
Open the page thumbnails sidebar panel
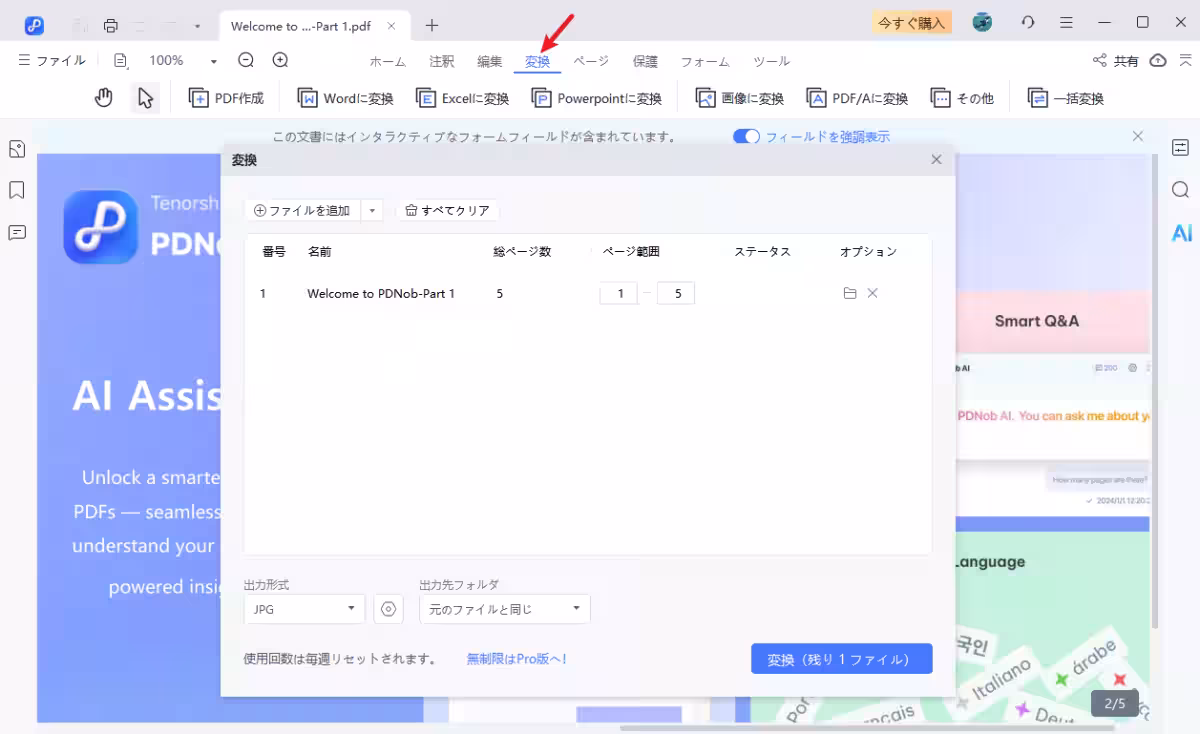[x=16, y=148]
